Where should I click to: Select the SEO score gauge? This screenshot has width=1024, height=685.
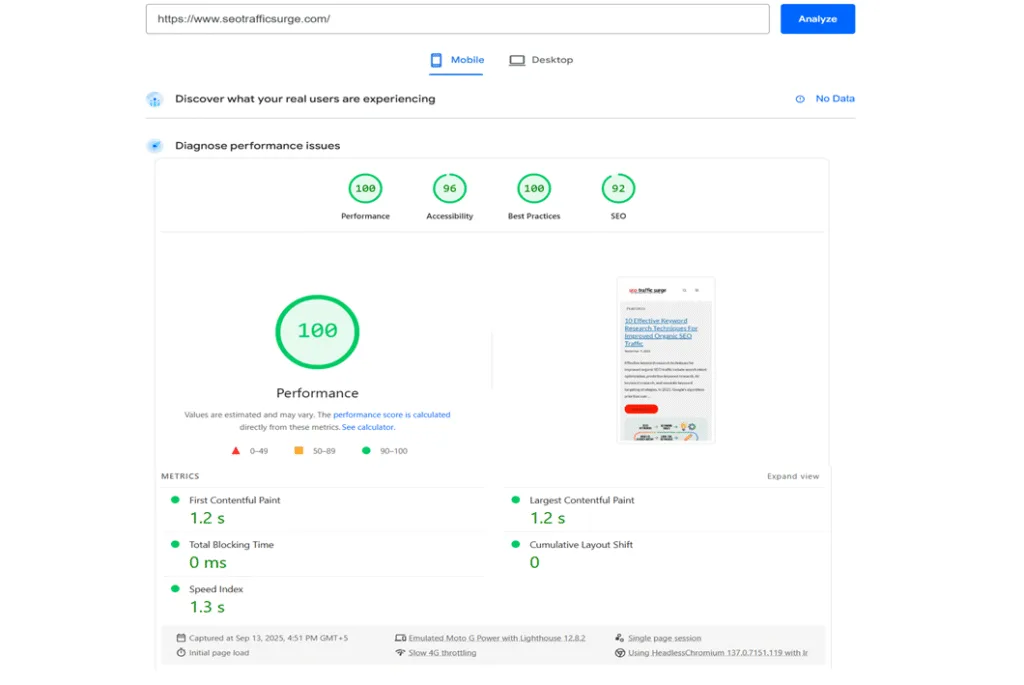[618, 188]
